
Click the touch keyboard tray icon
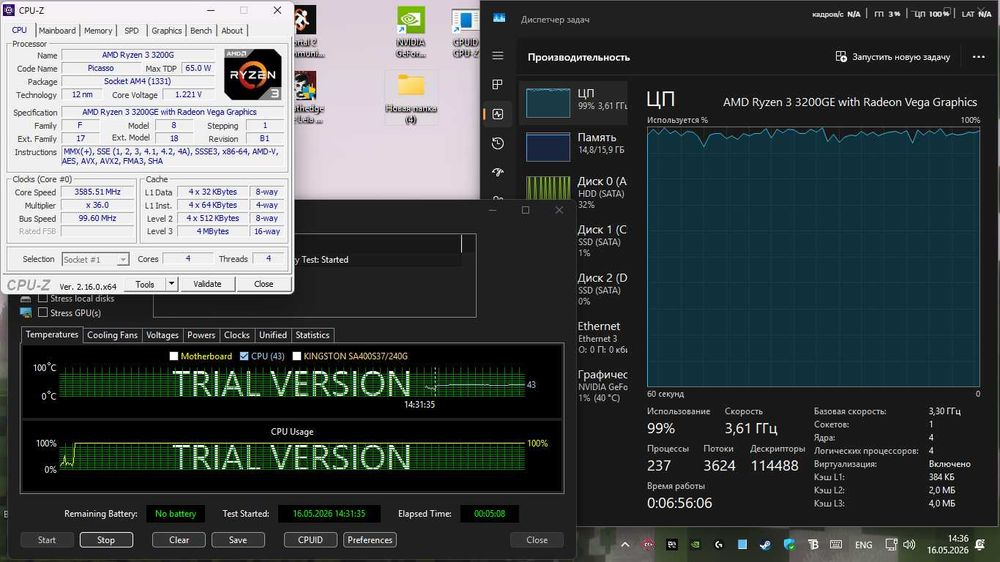[x=836, y=545]
